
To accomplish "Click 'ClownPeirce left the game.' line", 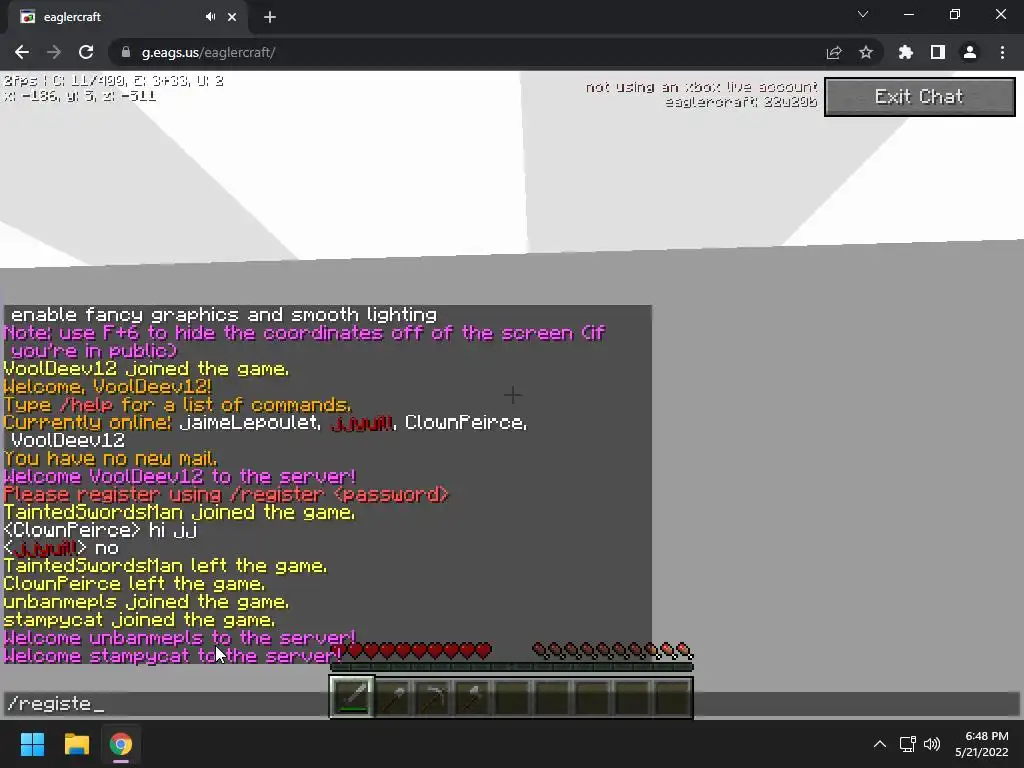I will 135,584.
